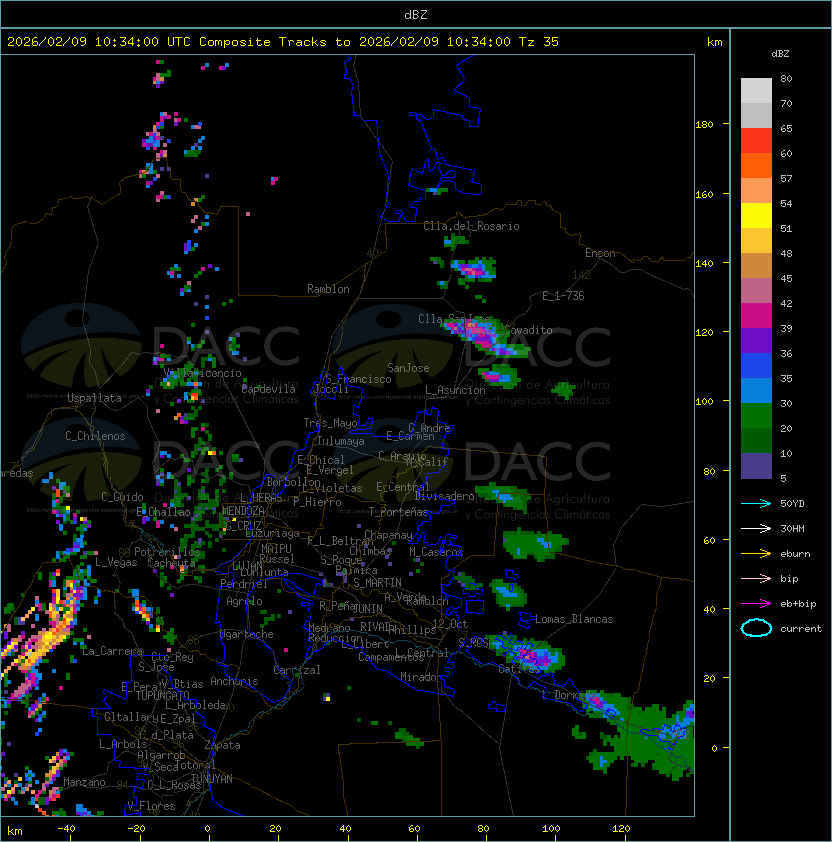This screenshot has height=842, width=832.
Task: Click the 'Uspallata' map label
Action: 94,398
